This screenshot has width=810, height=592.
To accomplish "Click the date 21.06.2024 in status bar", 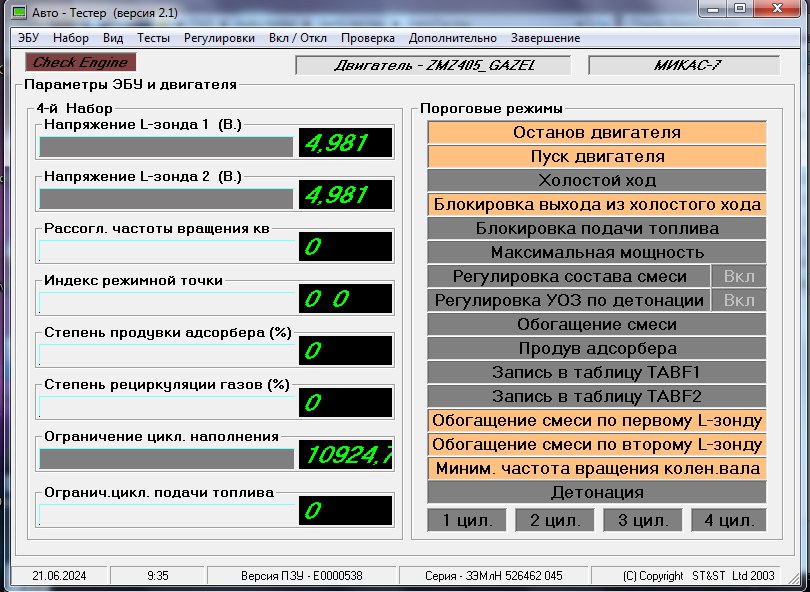I will [x=59, y=575].
